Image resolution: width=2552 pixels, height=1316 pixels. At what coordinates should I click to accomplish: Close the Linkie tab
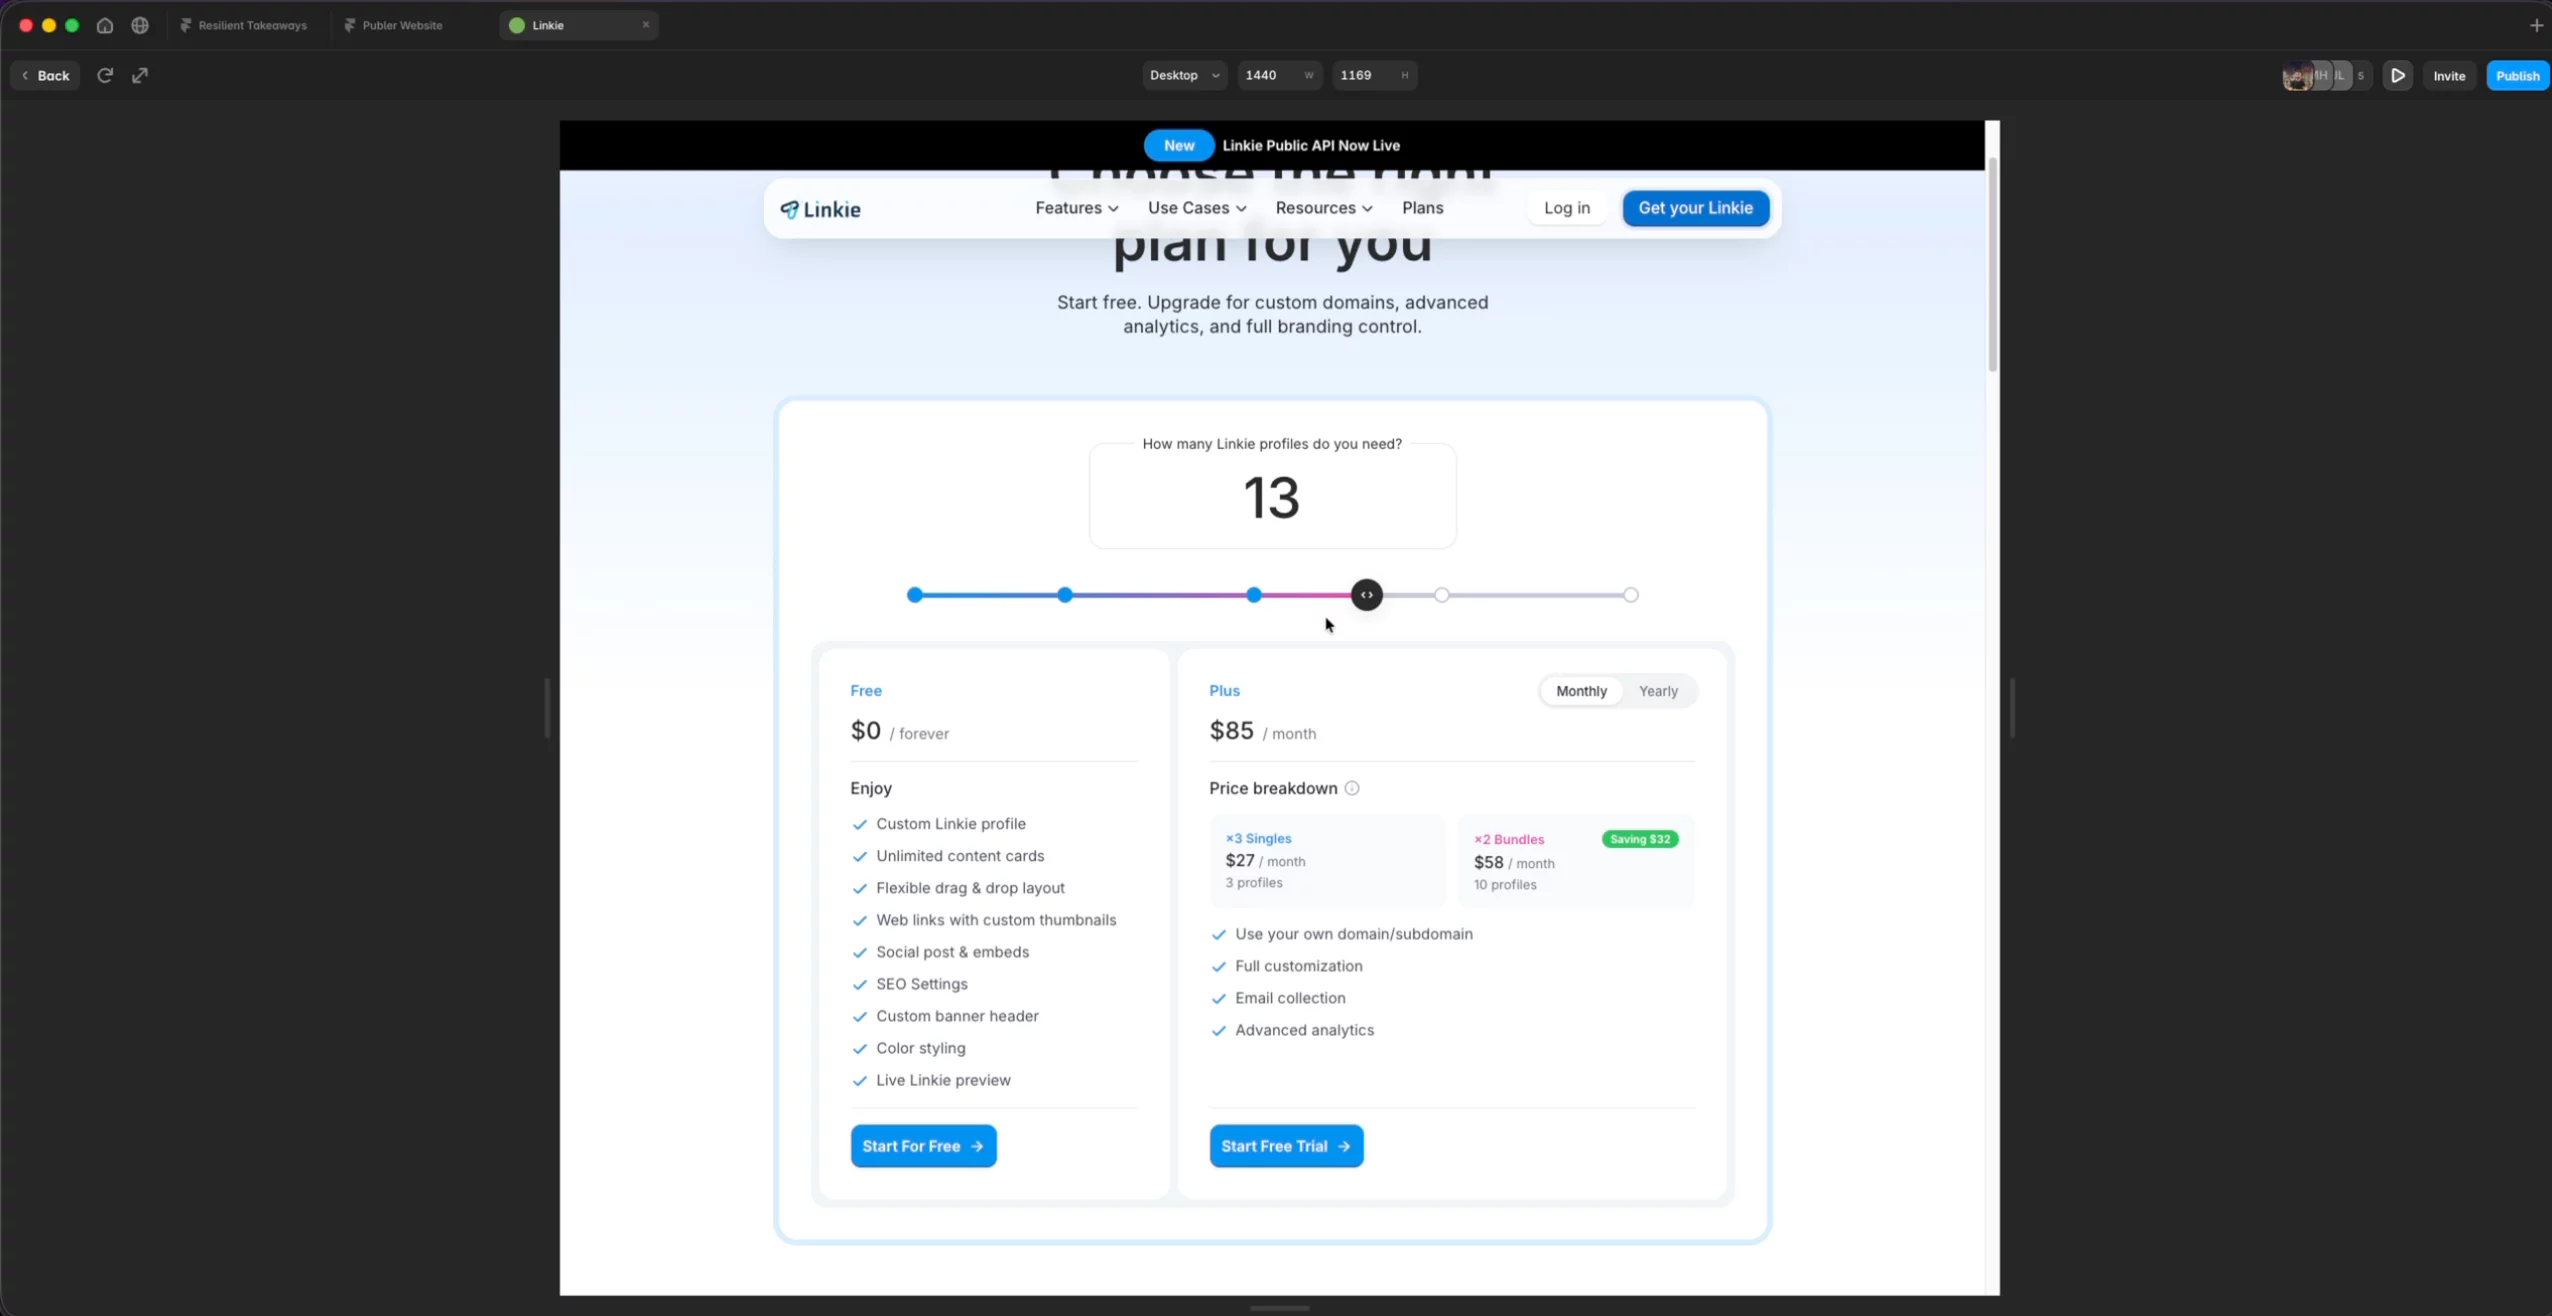click(646, 25)
